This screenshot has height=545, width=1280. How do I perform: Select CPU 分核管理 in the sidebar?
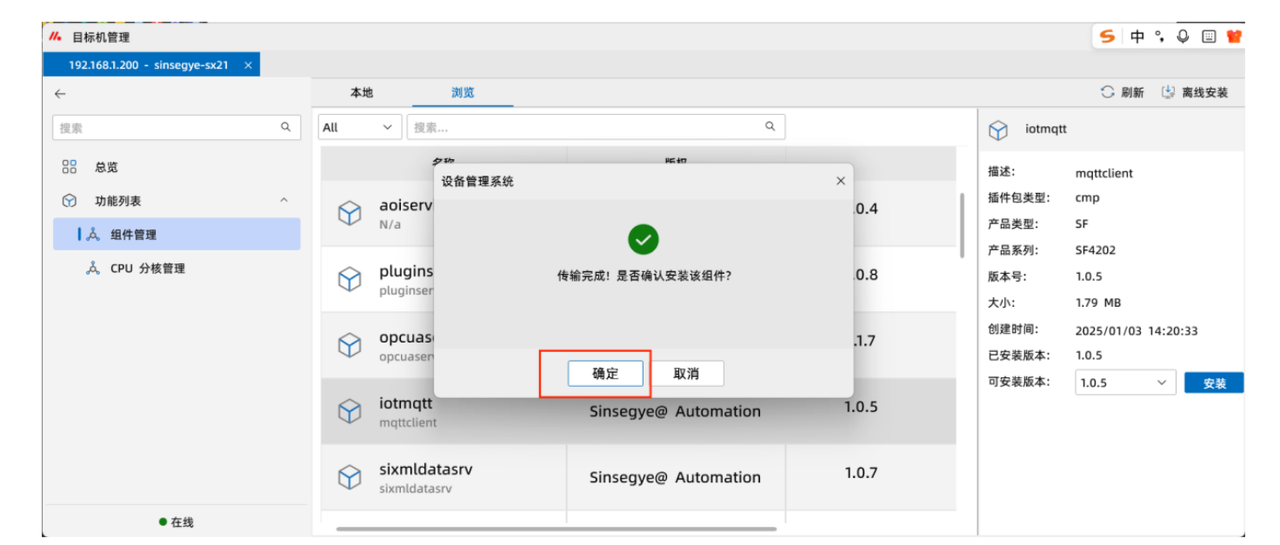147,268
